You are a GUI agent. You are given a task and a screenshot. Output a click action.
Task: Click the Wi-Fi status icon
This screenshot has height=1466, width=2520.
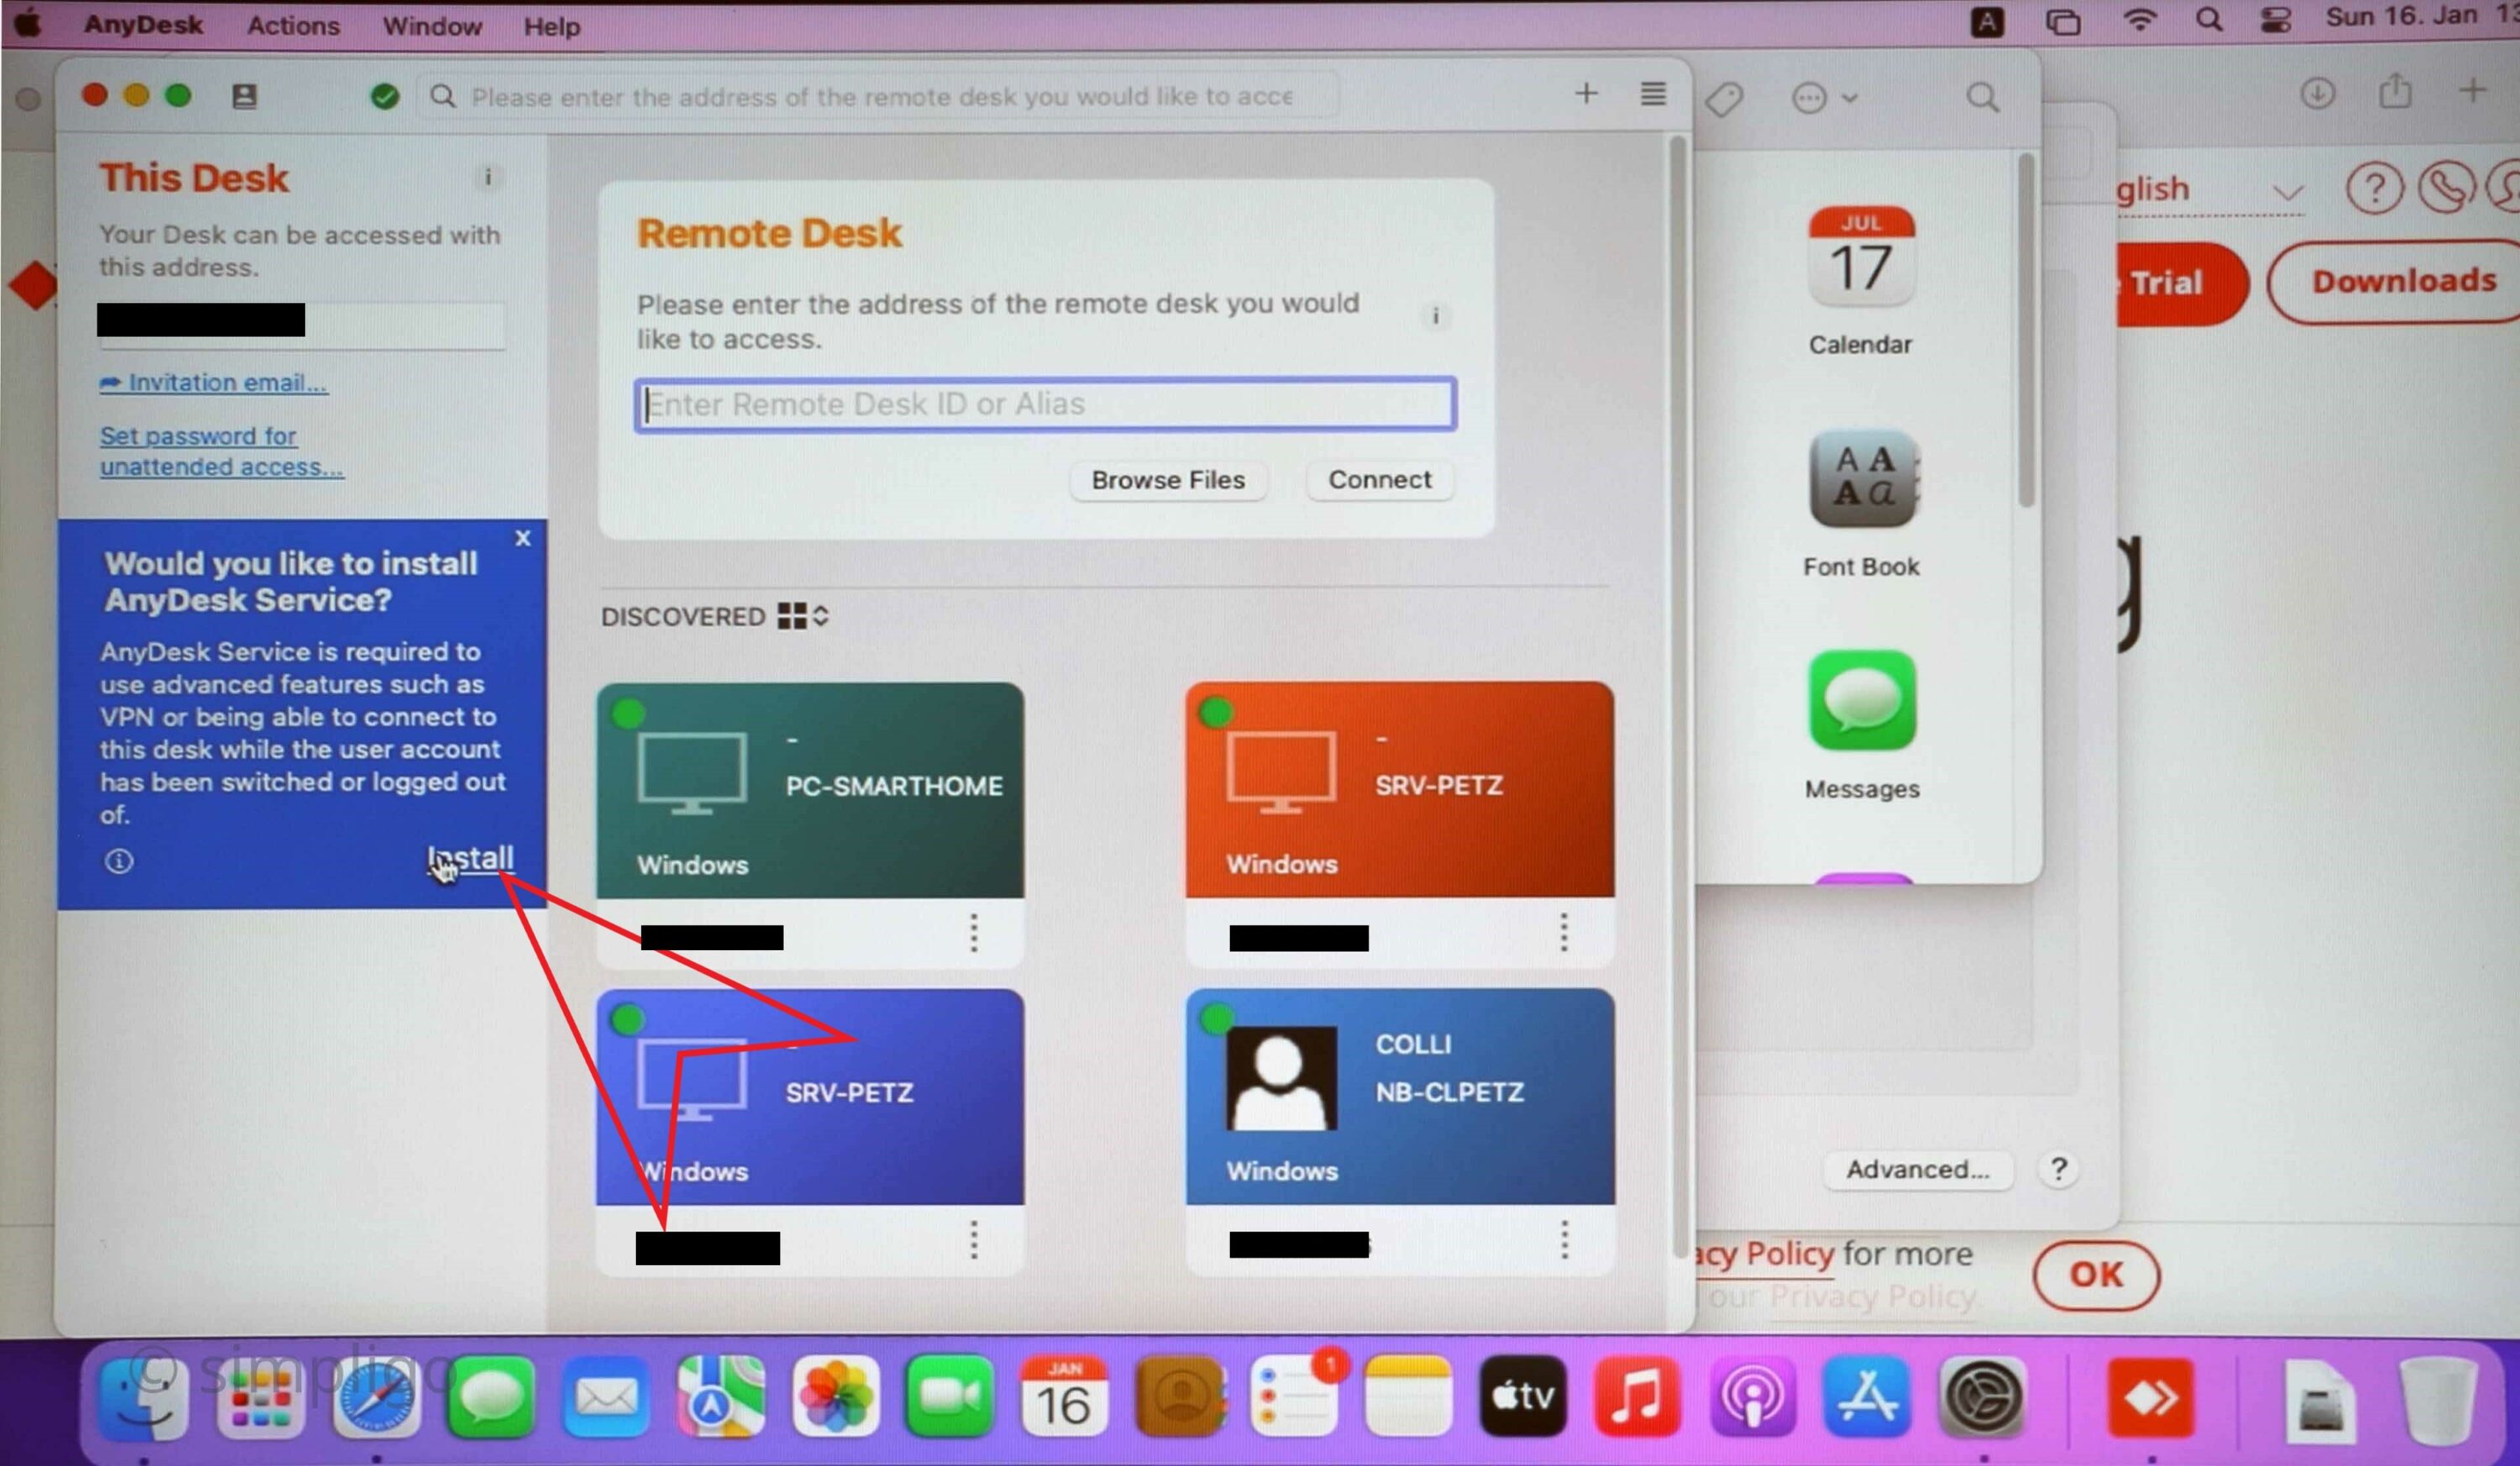click(x=2139, y=21)
